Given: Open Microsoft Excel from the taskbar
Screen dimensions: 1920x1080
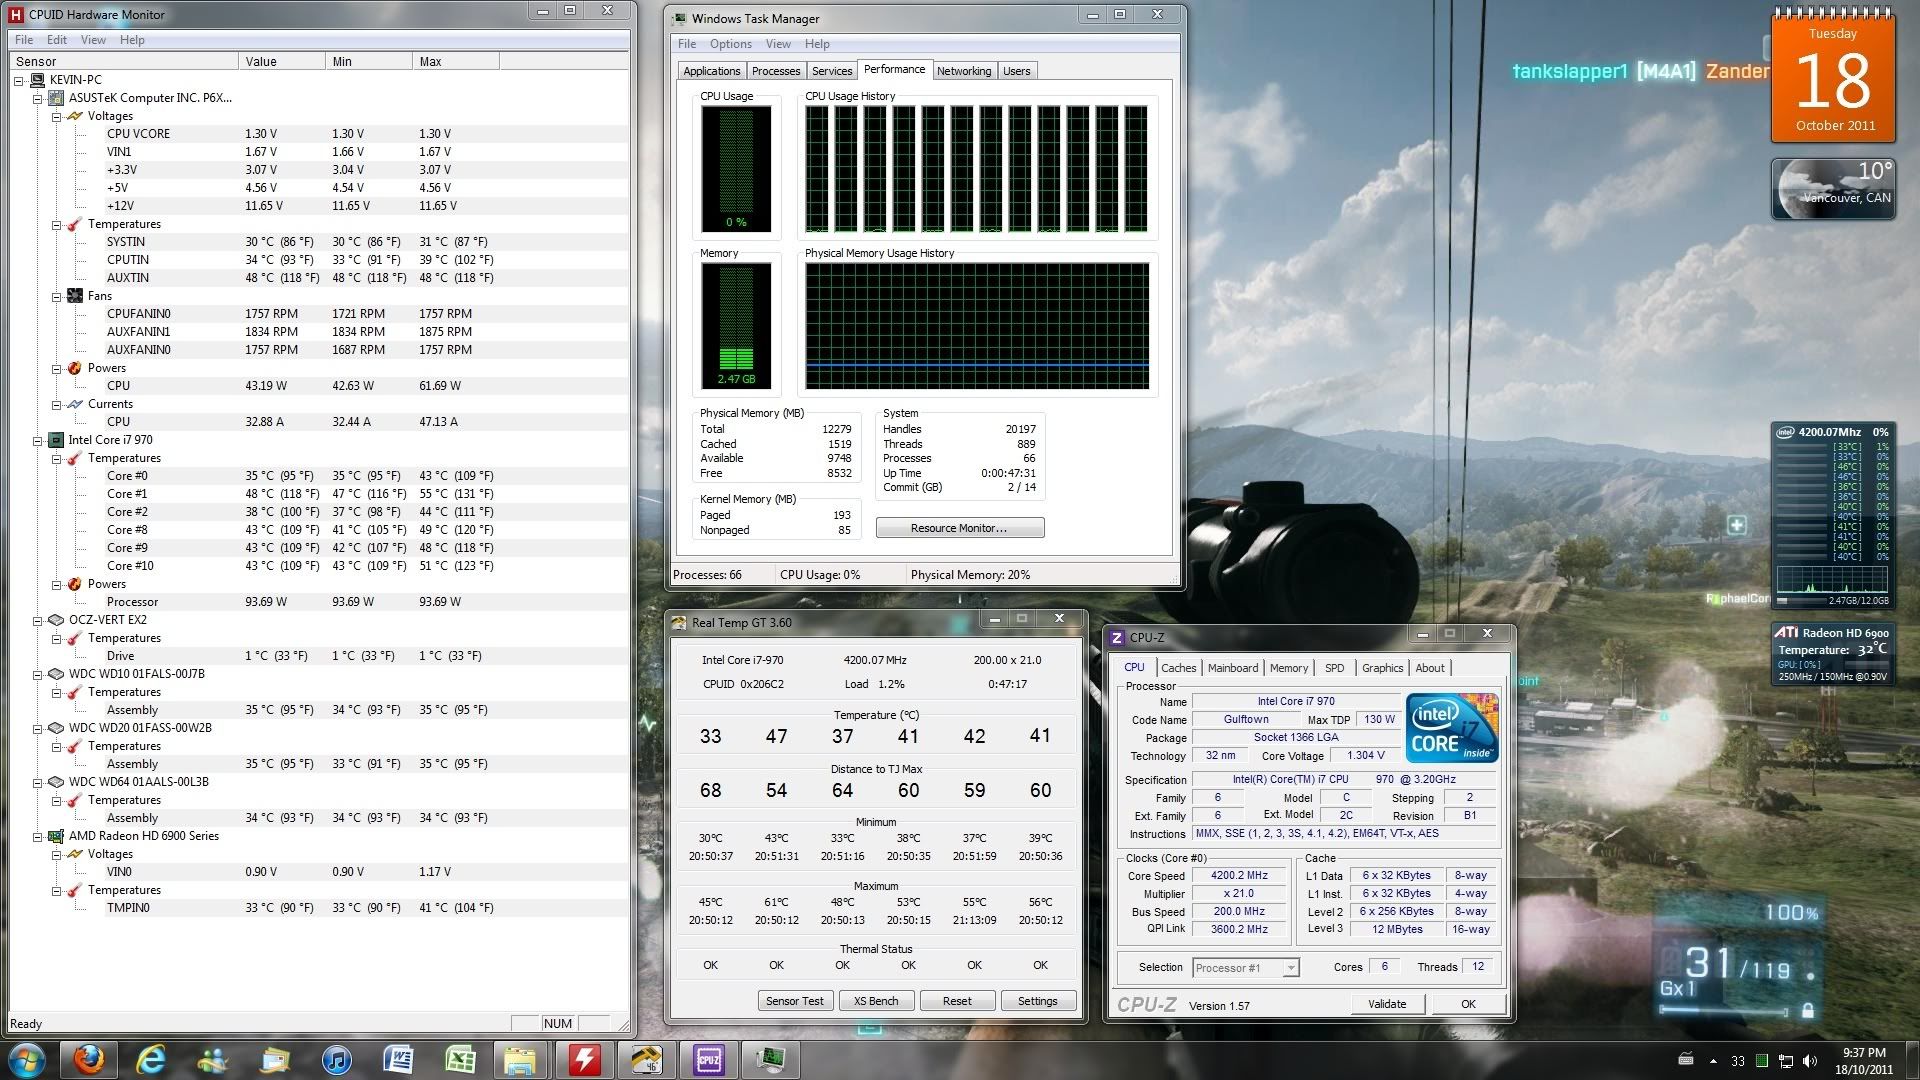Looking at the screenshot, I should click(x=460, y=1059).
